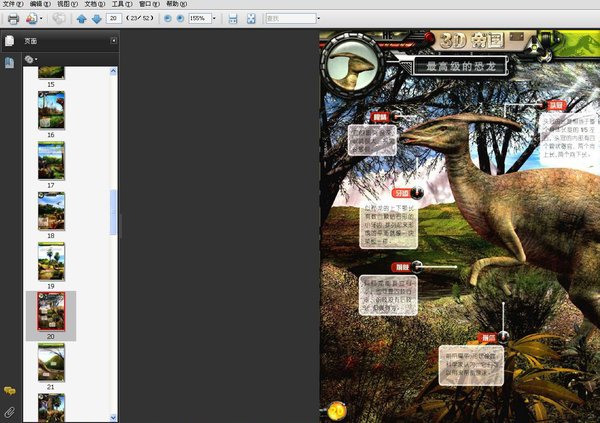Click the 页面 panel header document icon
Screen dimensions: 600x423
click(x=10, y=41)
